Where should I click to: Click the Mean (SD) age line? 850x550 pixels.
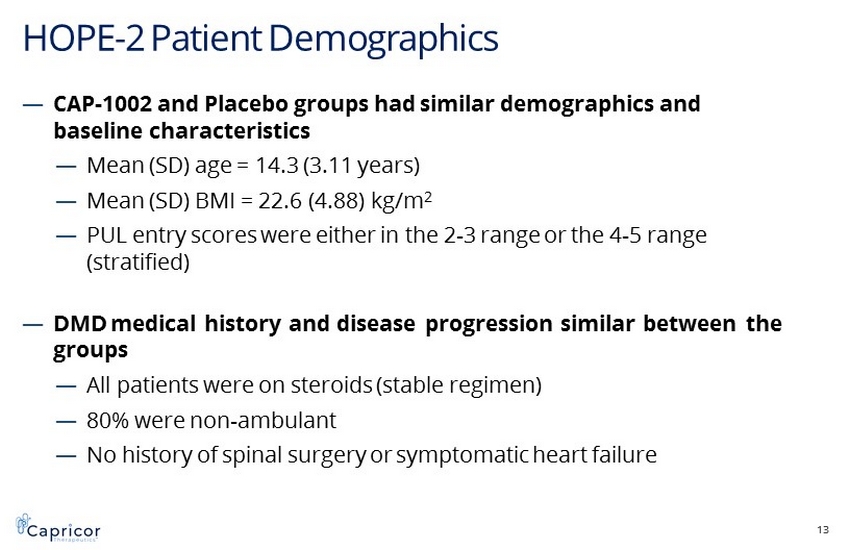pyautogui.click(x=253, y=164)
